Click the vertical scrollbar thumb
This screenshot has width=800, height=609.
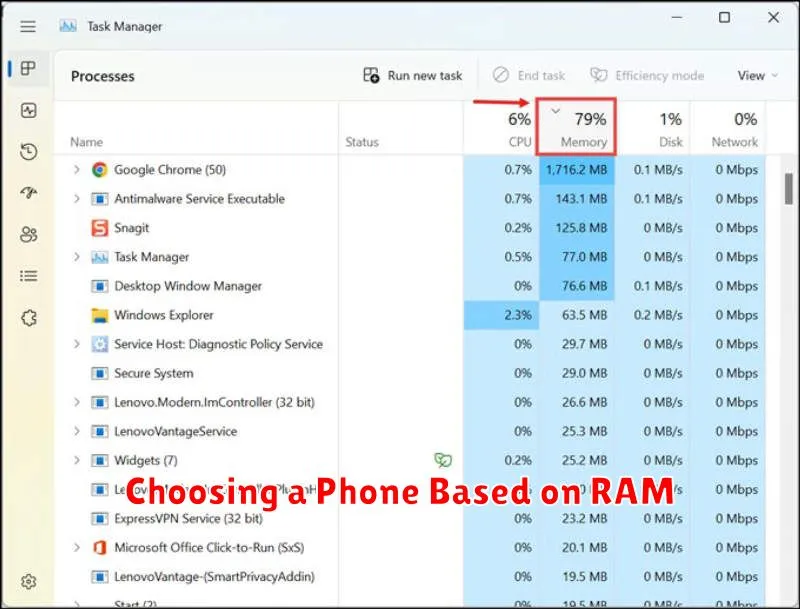point(789,189)
